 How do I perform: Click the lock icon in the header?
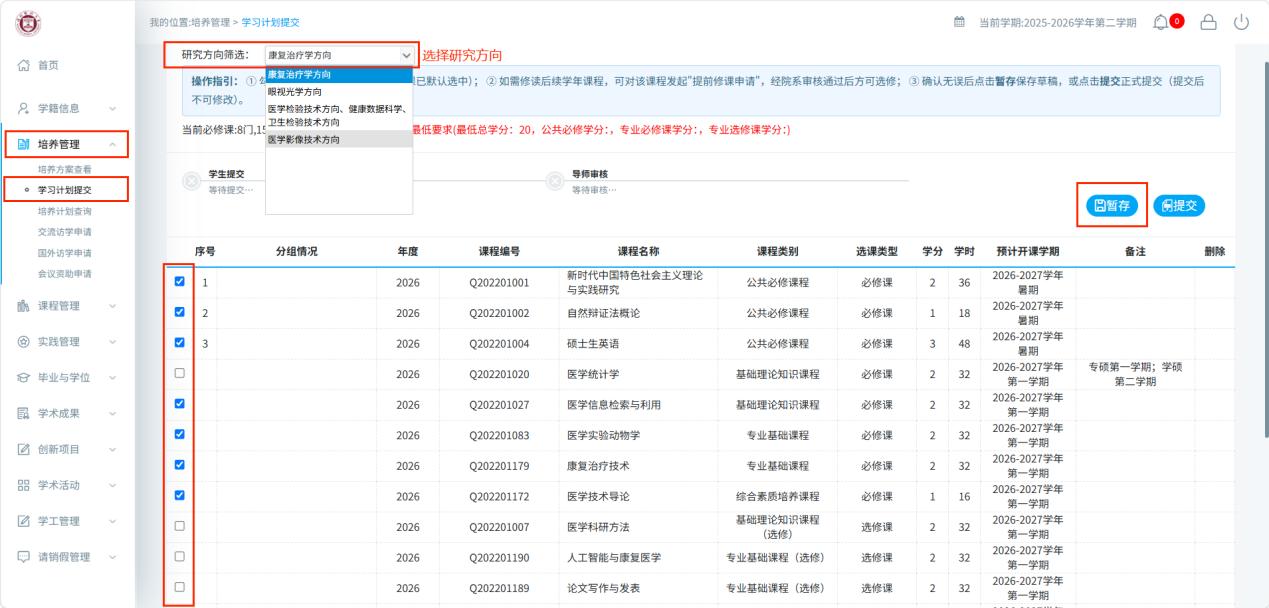click(x=1208, y=22)
